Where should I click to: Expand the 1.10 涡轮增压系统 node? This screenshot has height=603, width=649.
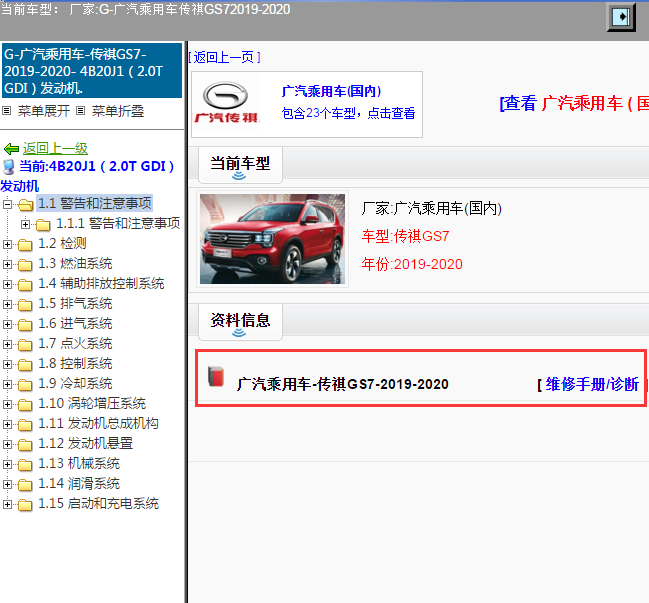(x=7, y=404)
